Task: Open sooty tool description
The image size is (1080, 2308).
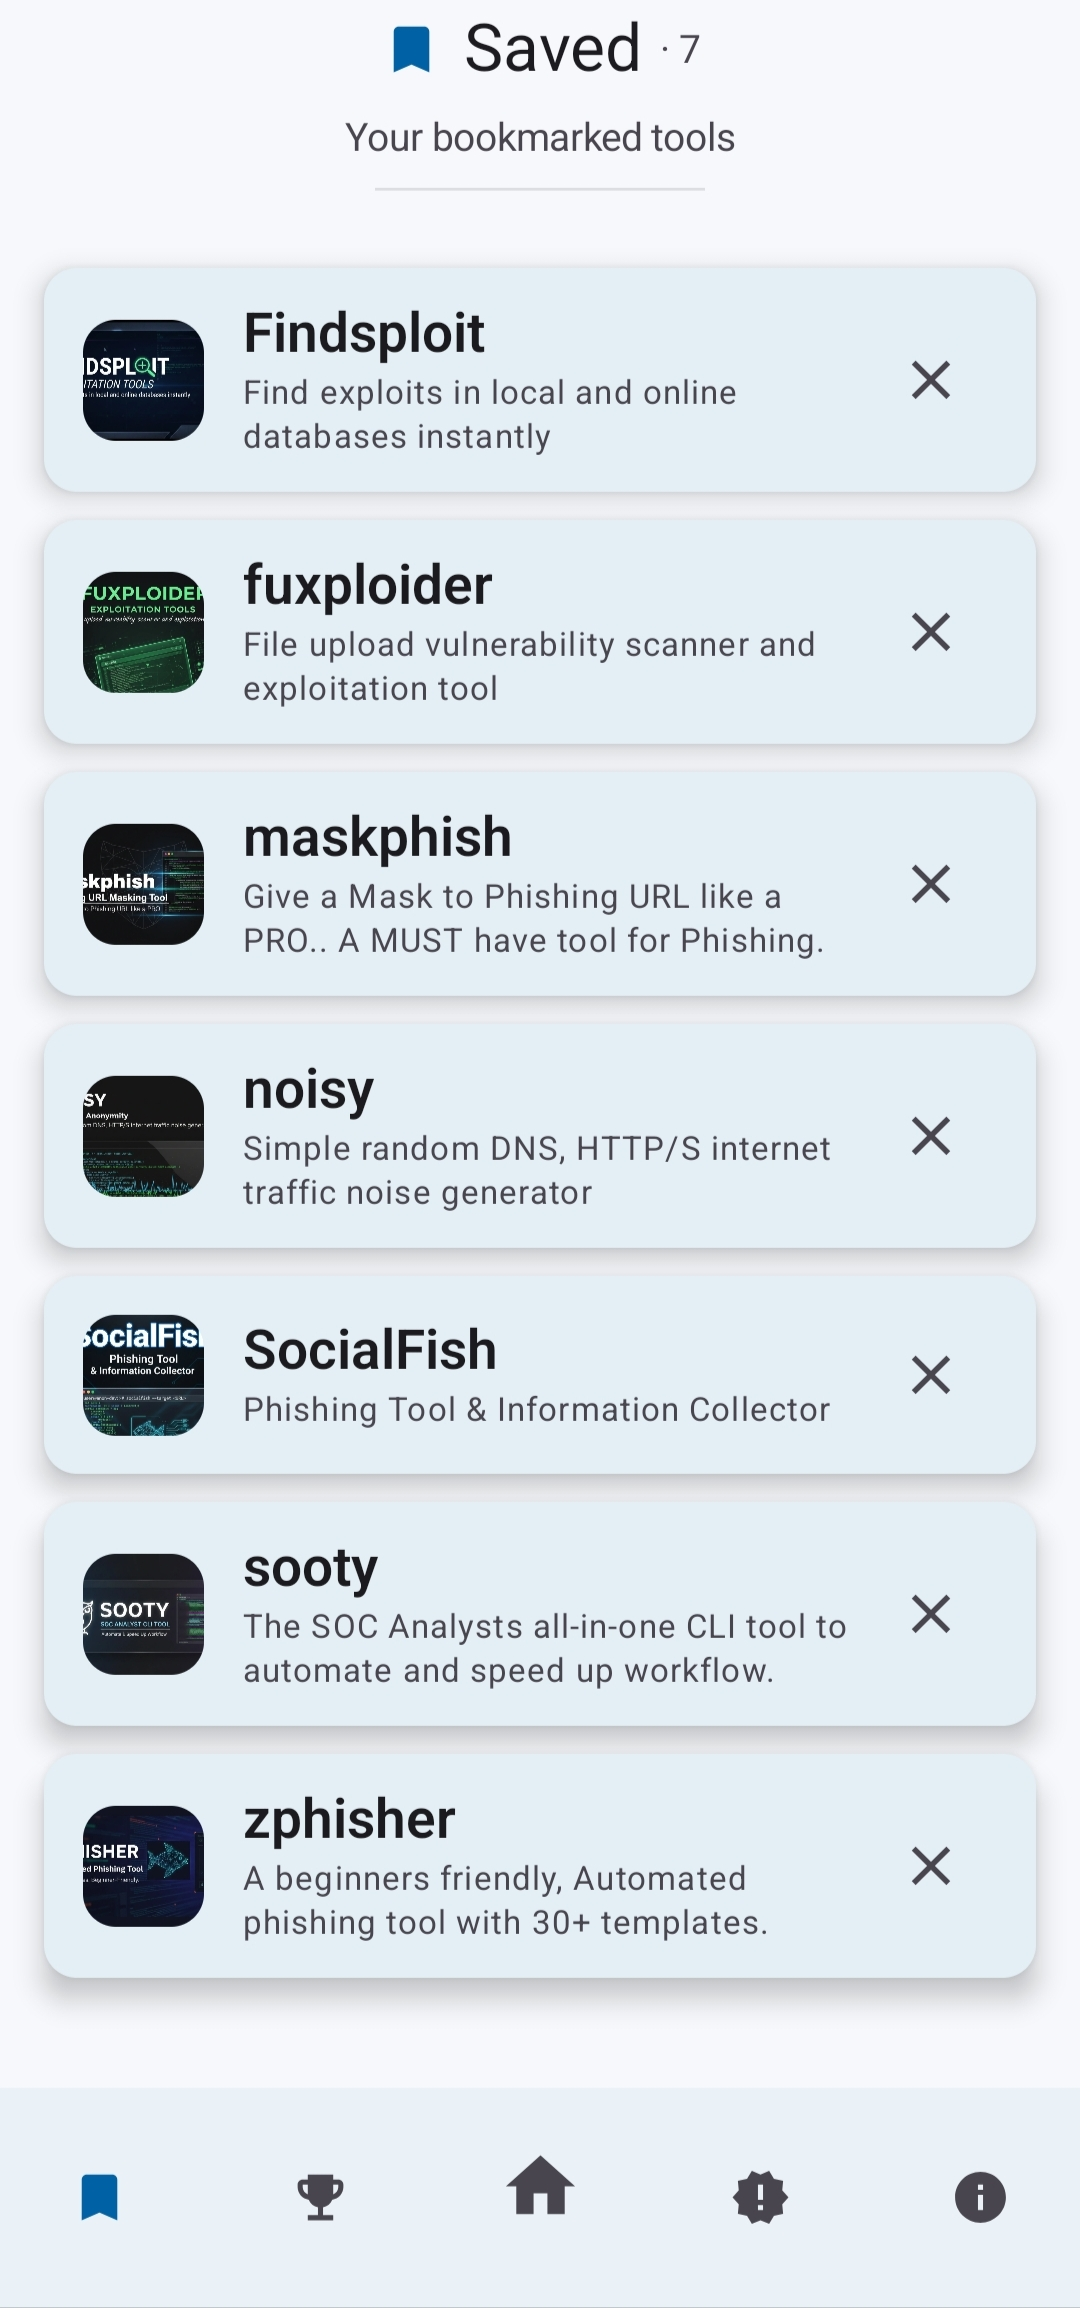Action: point(544,1648)
